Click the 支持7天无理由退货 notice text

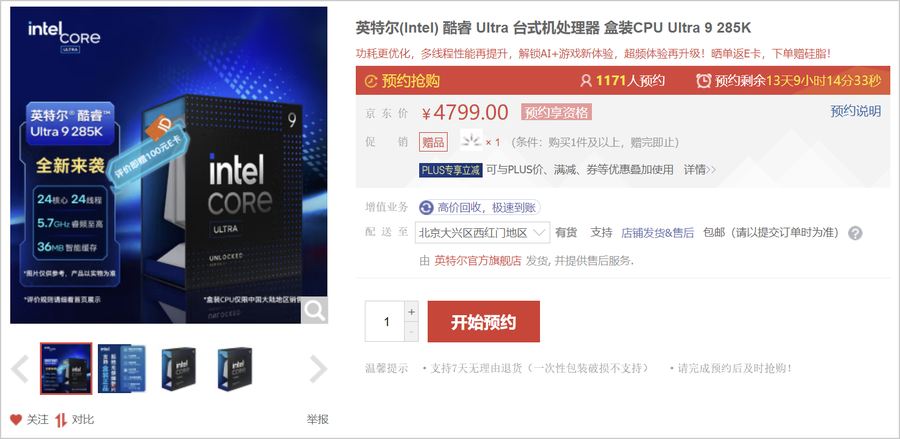point(540,368)
